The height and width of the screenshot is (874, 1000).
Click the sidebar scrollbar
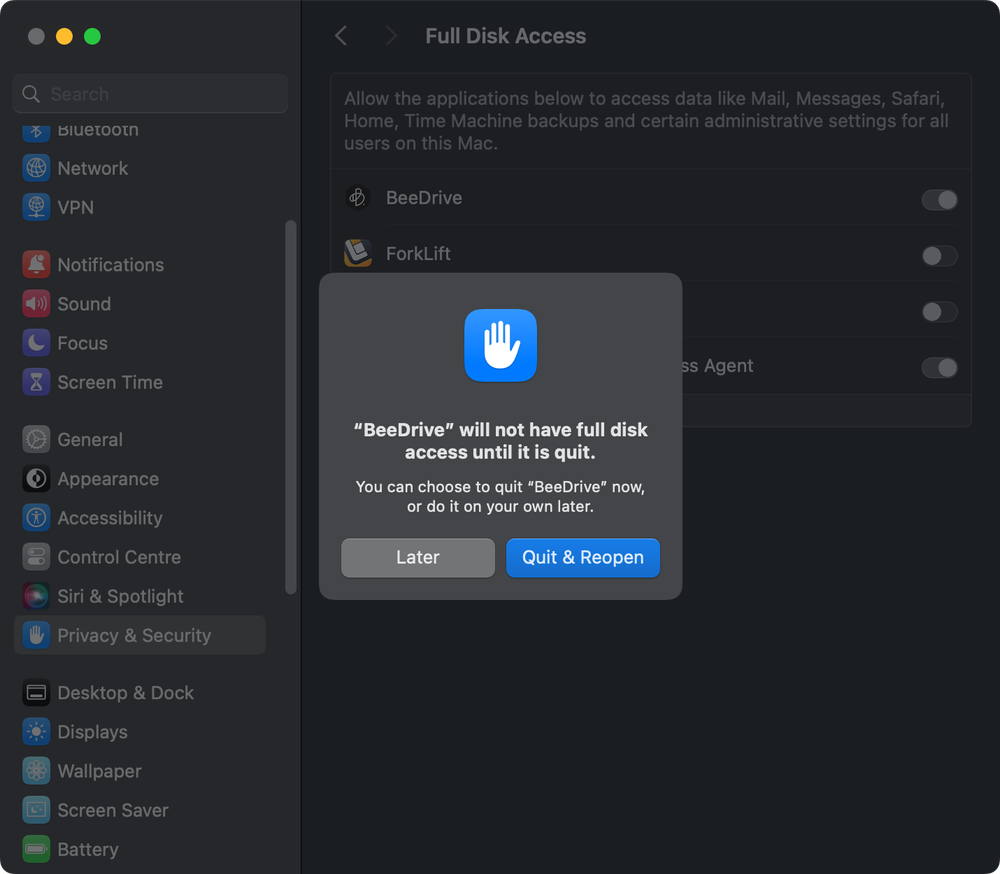point(291,407)
